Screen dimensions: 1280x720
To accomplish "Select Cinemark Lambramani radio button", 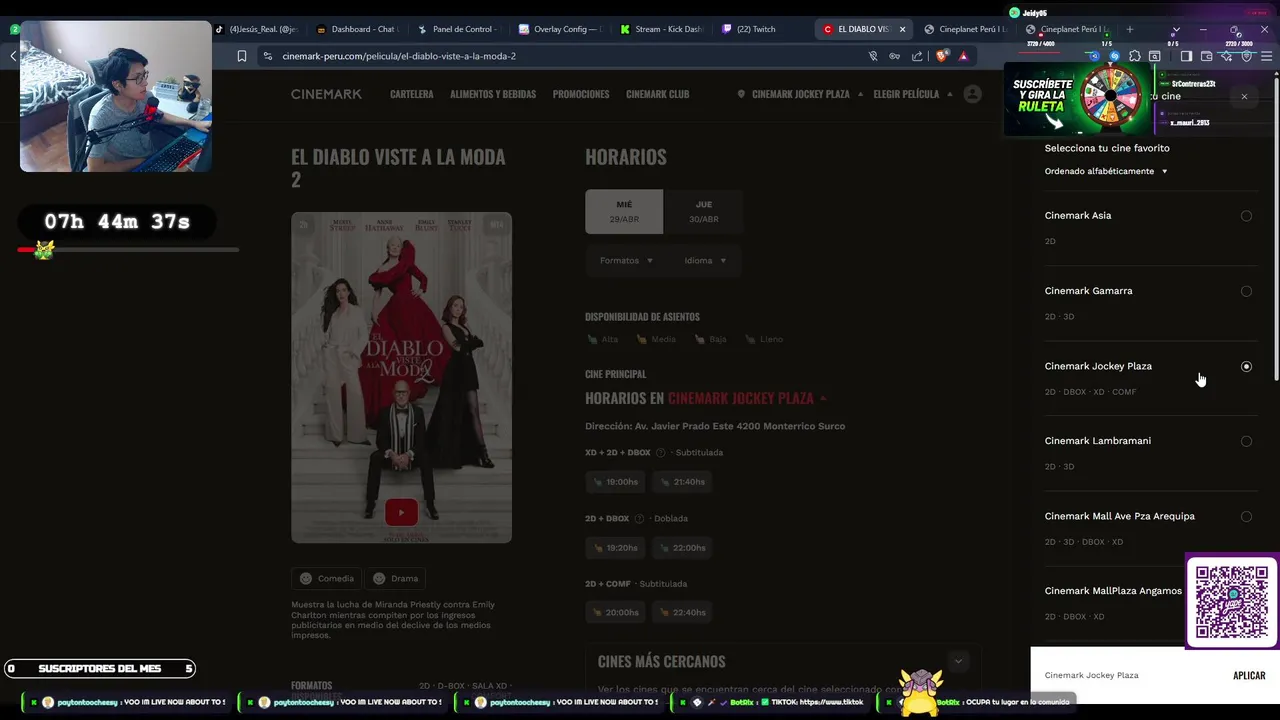I will coord(1246,441).
